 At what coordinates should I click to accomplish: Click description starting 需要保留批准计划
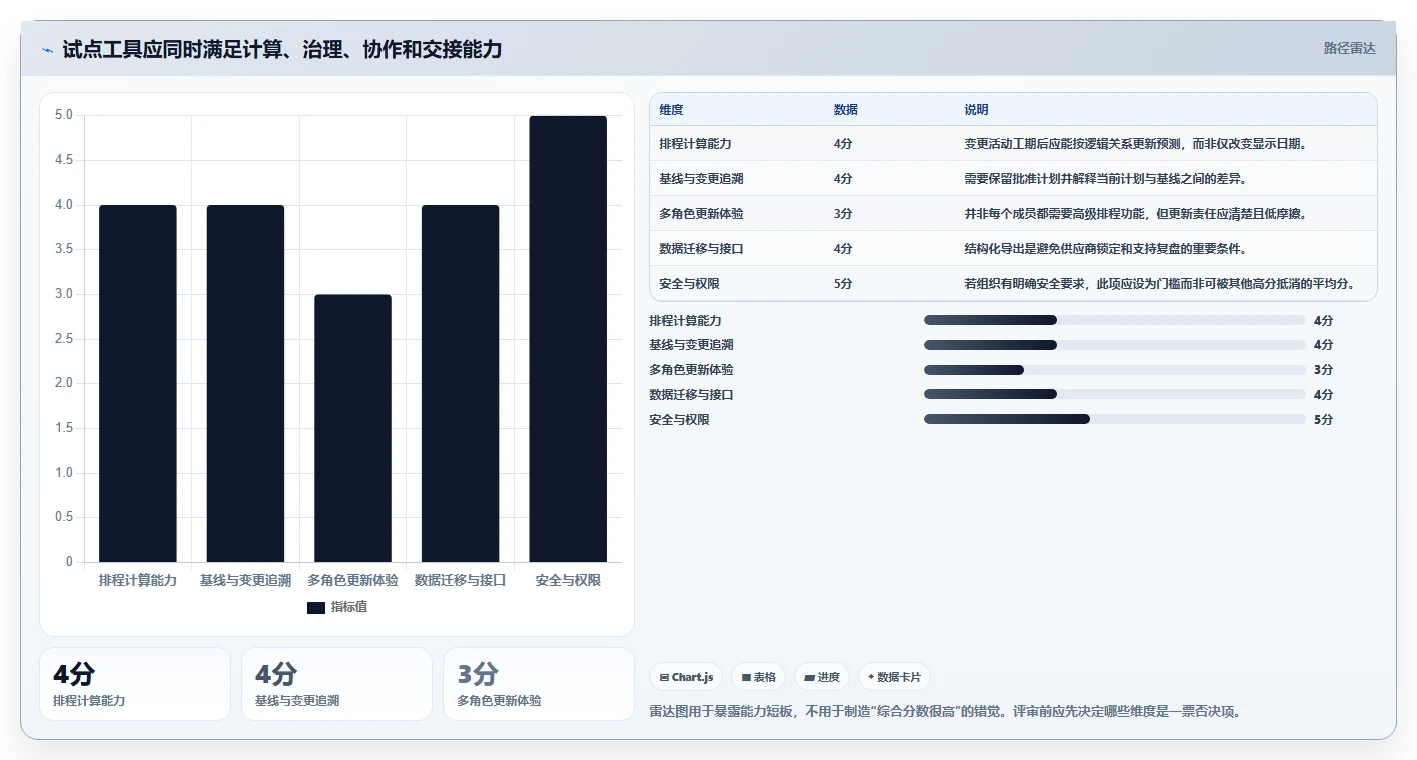coord(1105,179)
